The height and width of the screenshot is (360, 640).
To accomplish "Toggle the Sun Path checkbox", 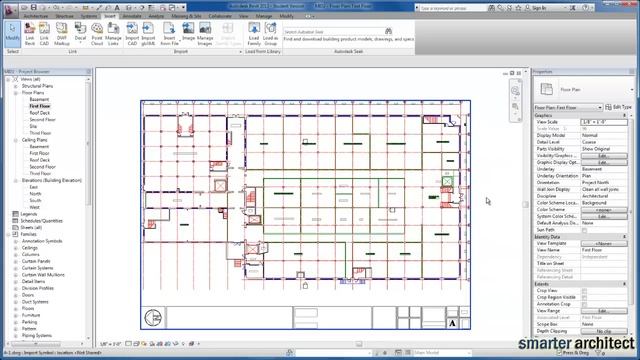I will 584,230.
